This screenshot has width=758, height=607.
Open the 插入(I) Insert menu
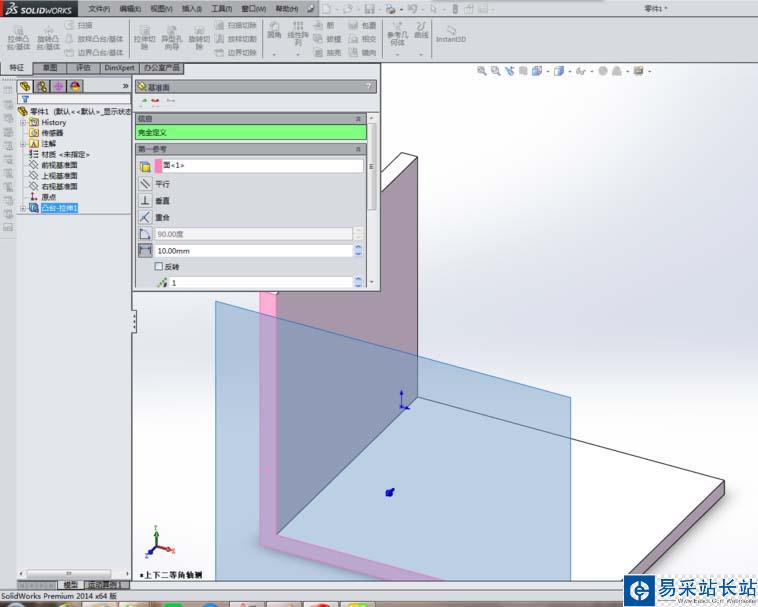[191, 9]
